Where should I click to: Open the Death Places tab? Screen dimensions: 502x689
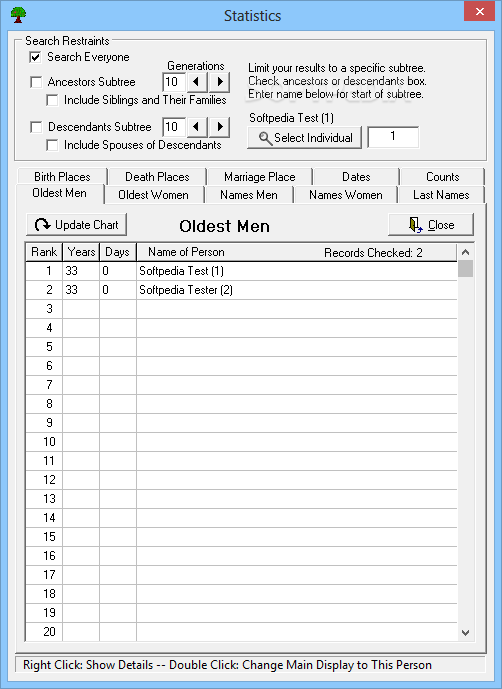point(157,177)
